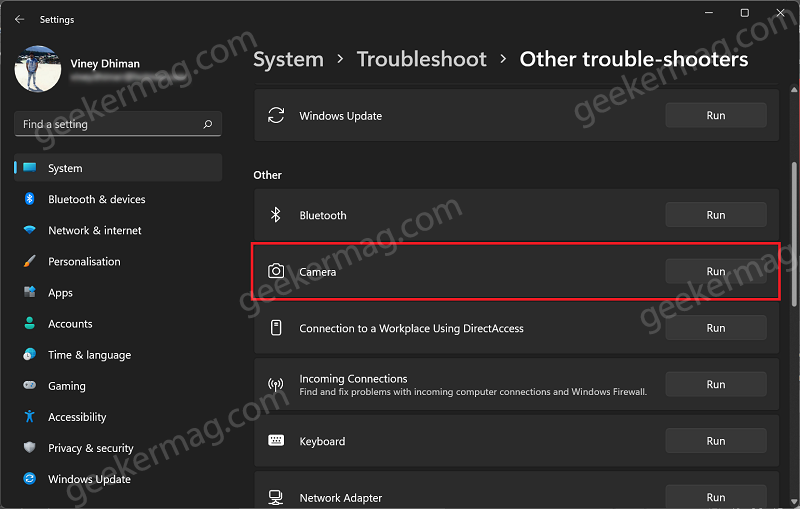Open Gaming settings
The image size is (800, 509).
[x=118, y=386]
